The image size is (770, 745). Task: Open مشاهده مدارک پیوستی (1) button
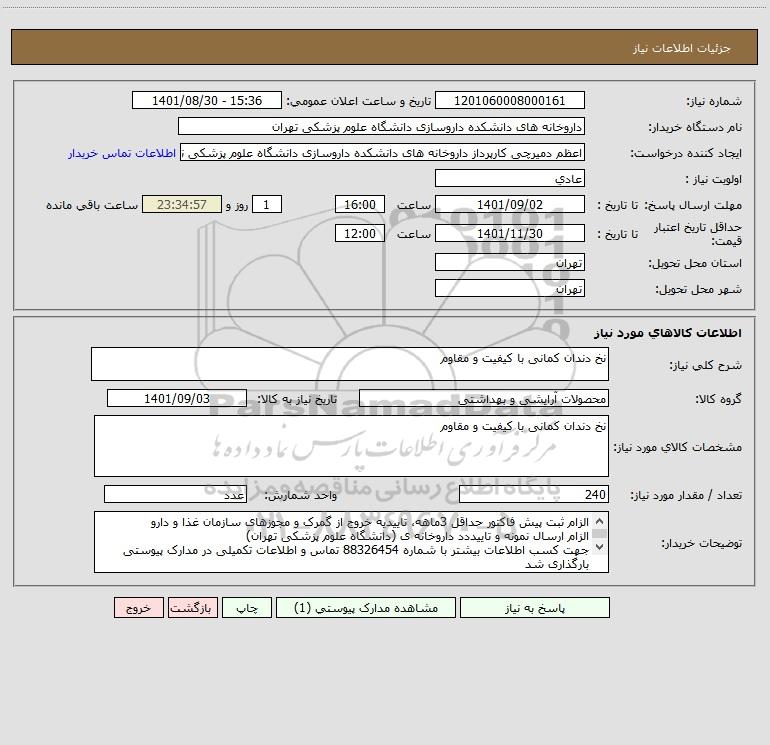pyautogui.click(x=366, y=607)
